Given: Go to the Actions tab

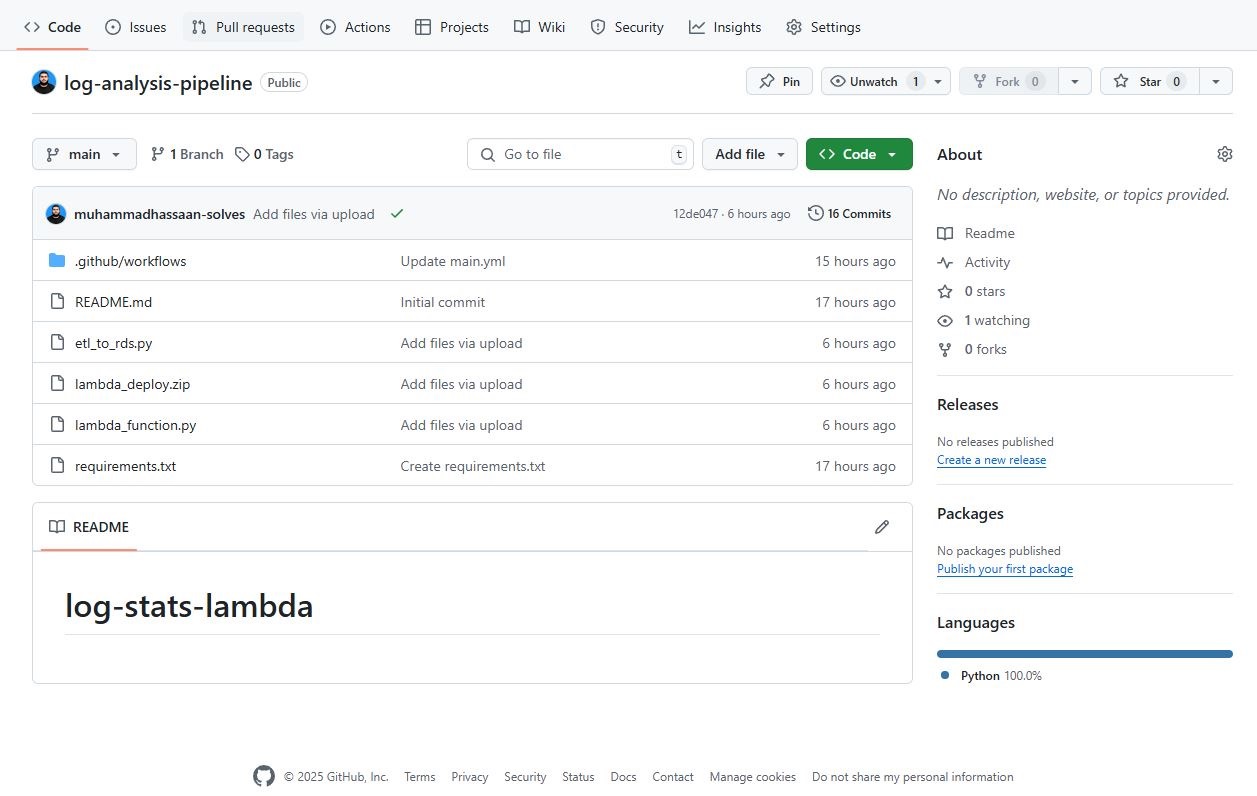Looking at the screenshot, I should [355, 27].
